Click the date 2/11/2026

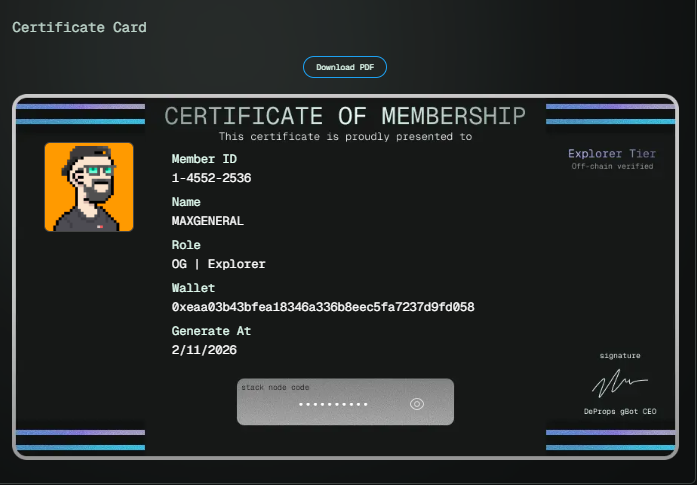click(x=204, y=350)
